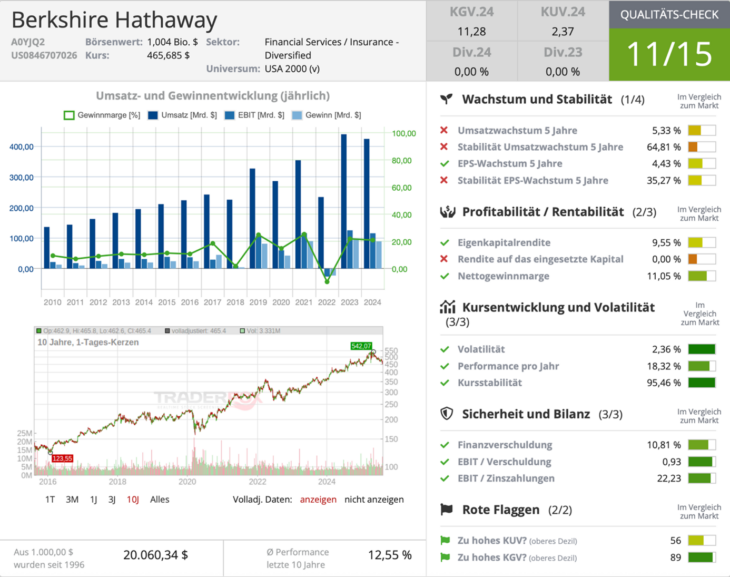730x577 pixels.
Task: Click the Kursentwicklung und Volatilität chart icon
Action: [447, 307]
